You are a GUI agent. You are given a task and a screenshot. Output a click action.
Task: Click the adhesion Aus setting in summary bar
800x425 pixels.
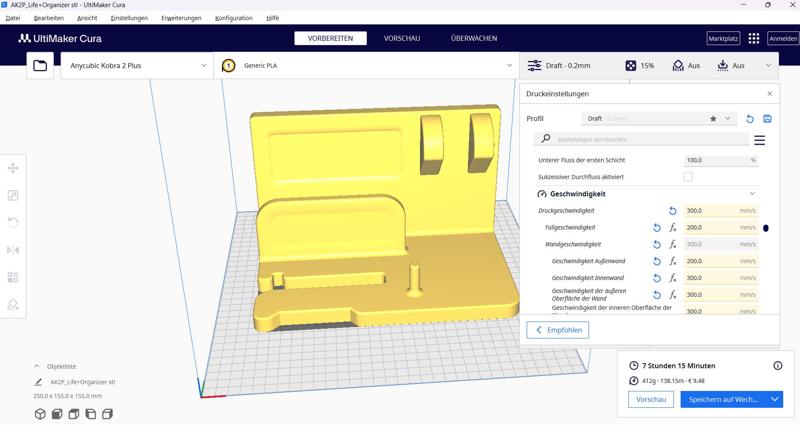[731, 66]
